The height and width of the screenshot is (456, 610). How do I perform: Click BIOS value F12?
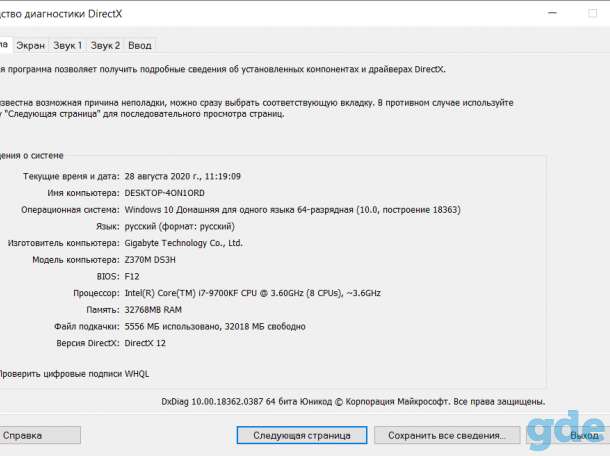(x=132, y=277)
